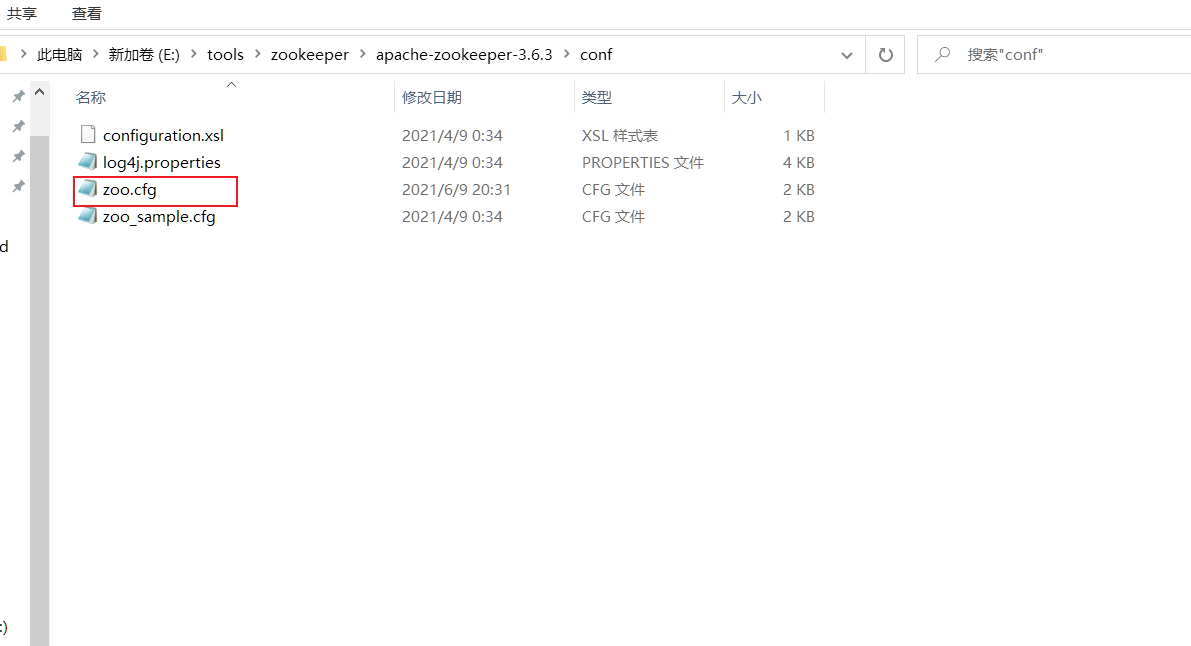Click PROPERTIES 文件 type cell

(643, 163)
